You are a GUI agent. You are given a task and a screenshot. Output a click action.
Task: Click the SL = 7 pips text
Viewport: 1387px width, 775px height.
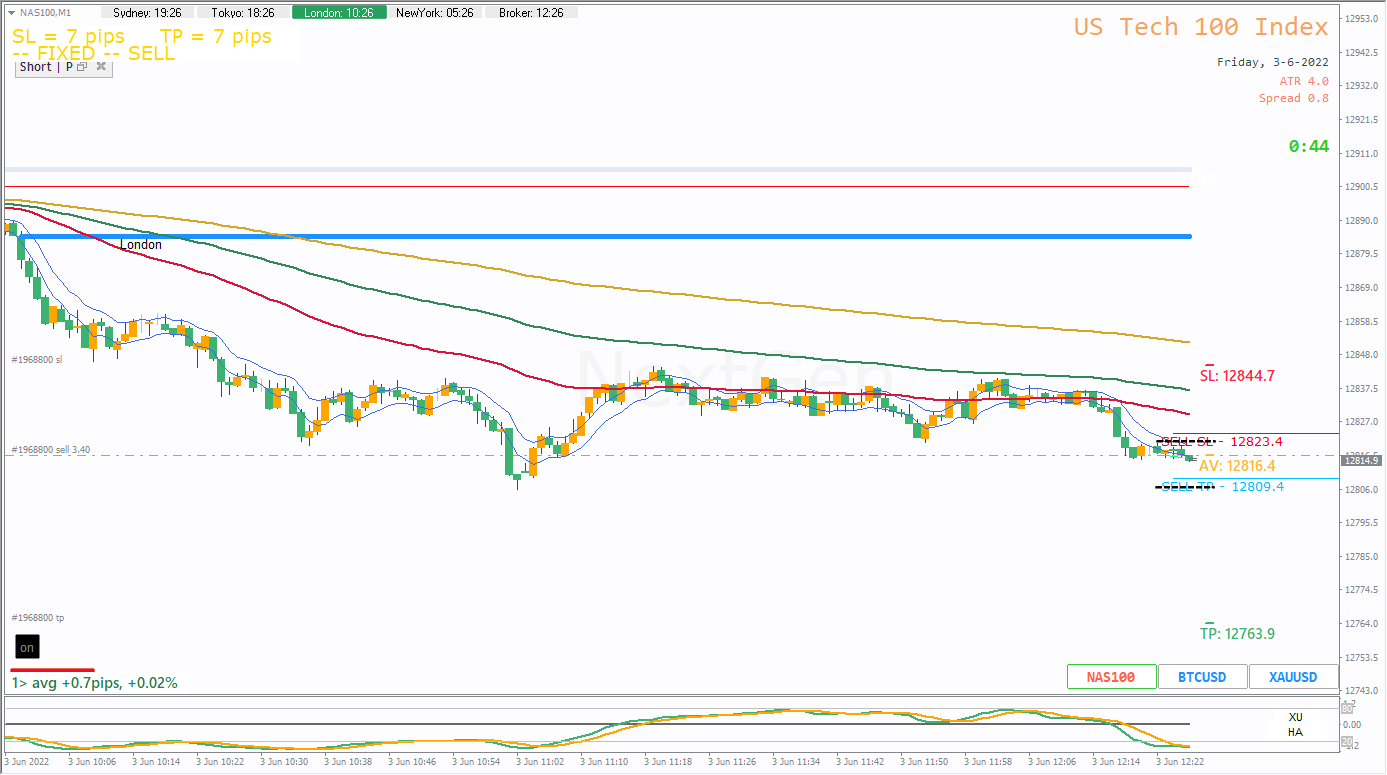(x=69, y=37)
